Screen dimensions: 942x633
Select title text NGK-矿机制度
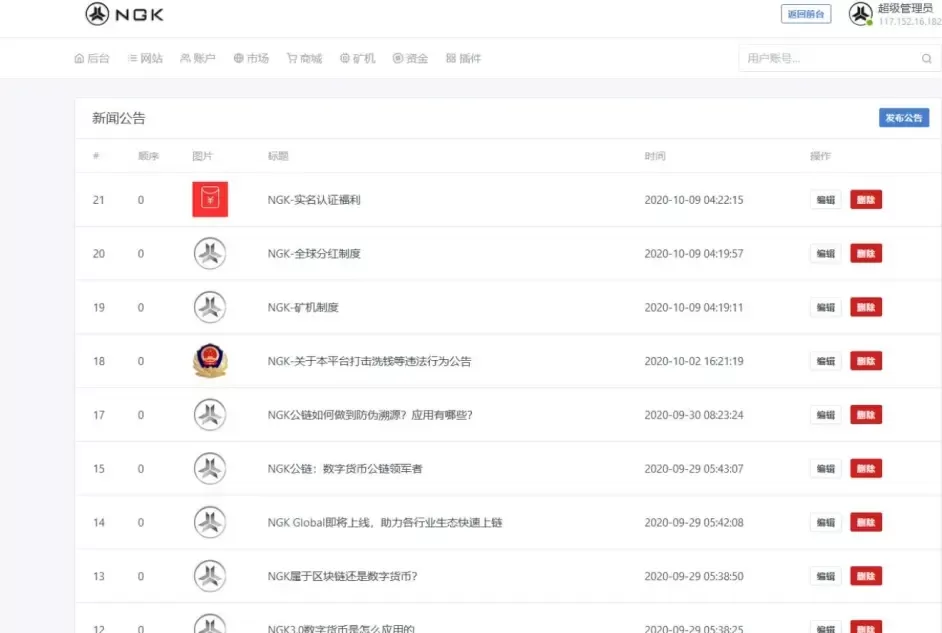click(x=303, y=307)
